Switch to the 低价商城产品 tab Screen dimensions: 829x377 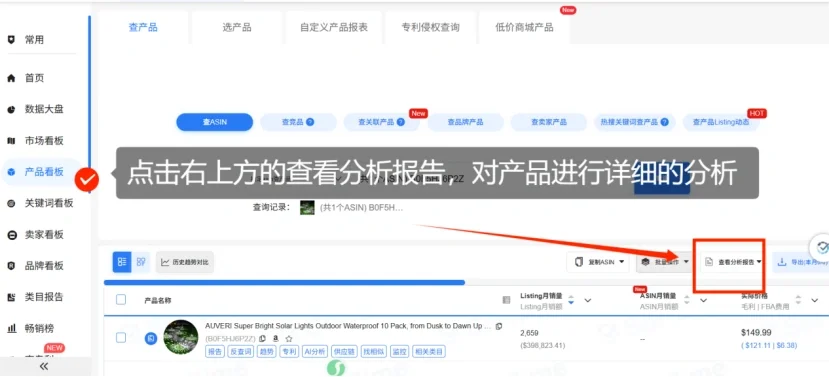[524, 27]
